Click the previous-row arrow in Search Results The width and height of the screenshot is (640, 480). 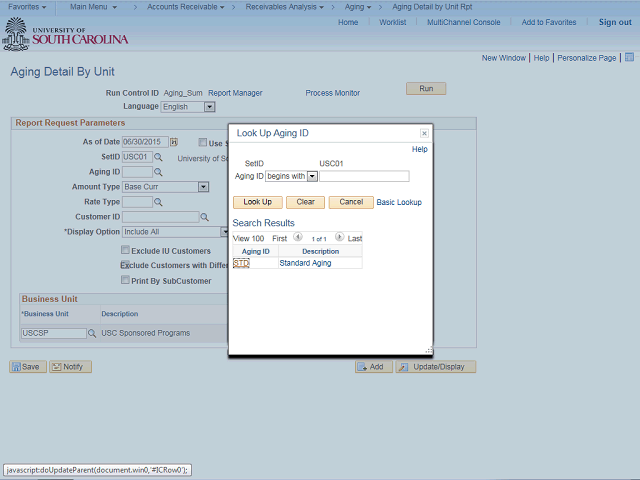click(298, 237)
